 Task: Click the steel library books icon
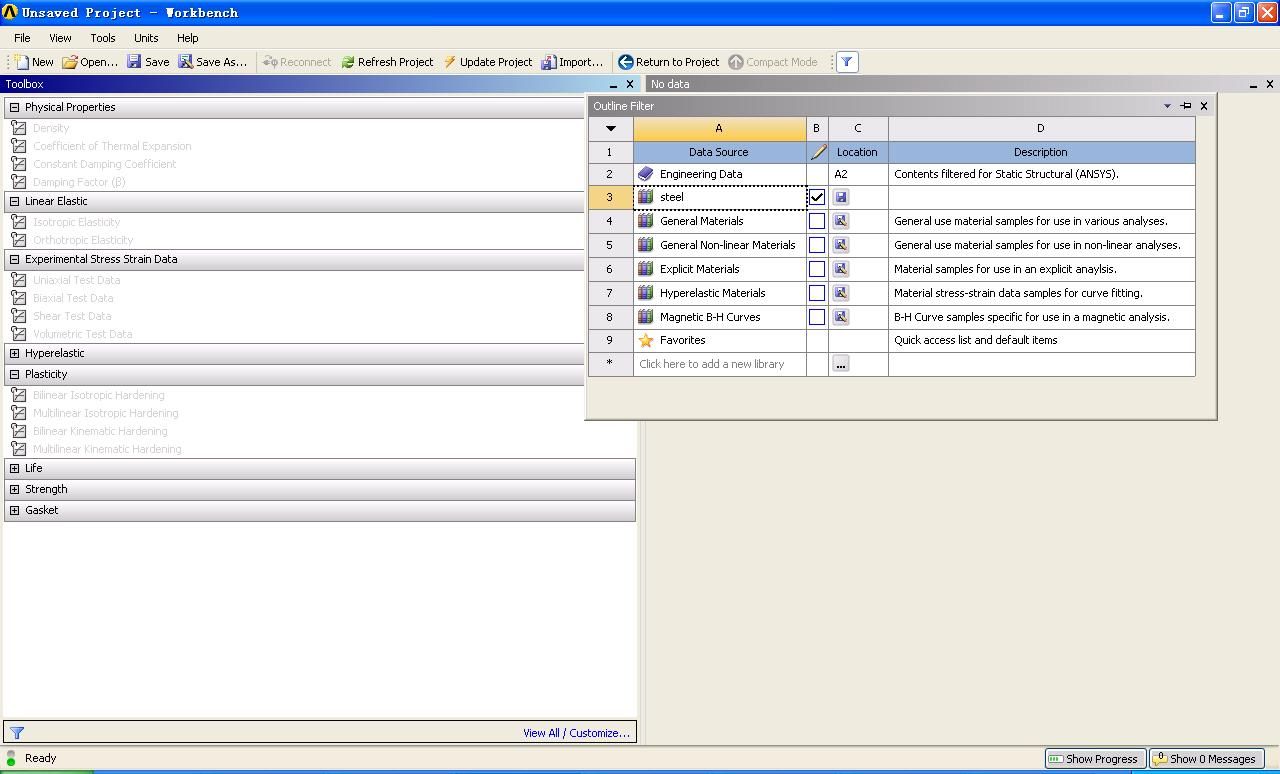(x=646, y=197)
